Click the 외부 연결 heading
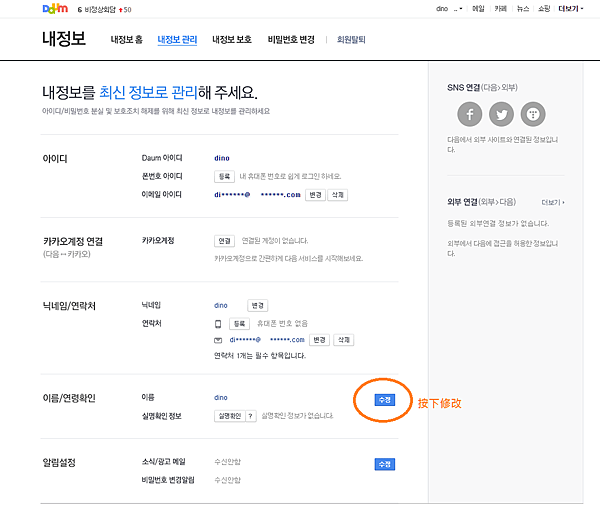The width and height of the screenshot is (600, 511). pos(481,202)
